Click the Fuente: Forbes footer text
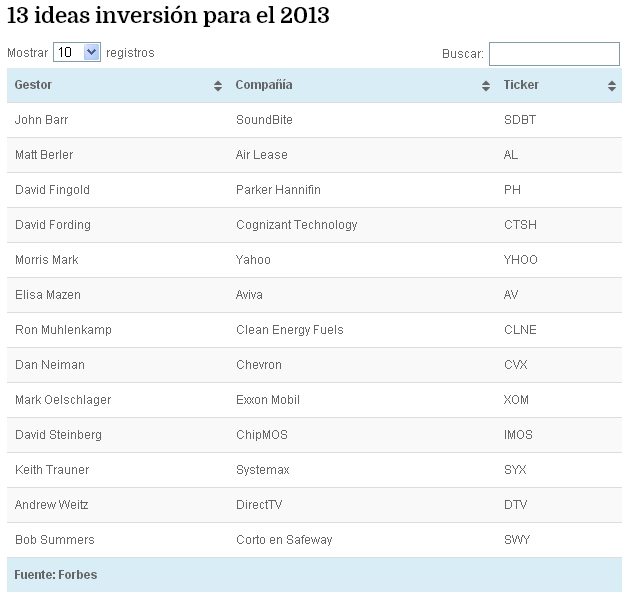Image resolution: width=627 pixels, height=597 pixels. click(x=56, y=575)
